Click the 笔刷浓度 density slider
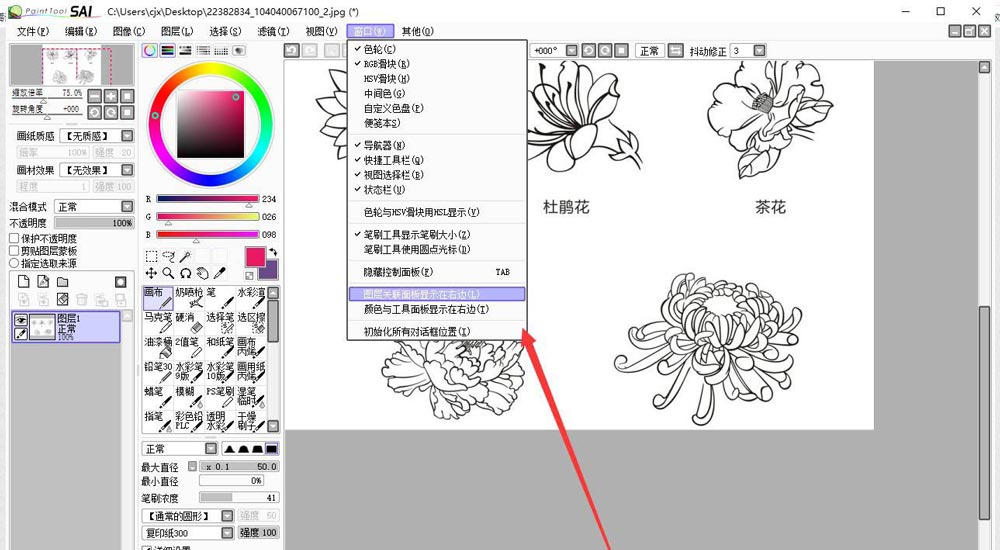 click(239, 498)
